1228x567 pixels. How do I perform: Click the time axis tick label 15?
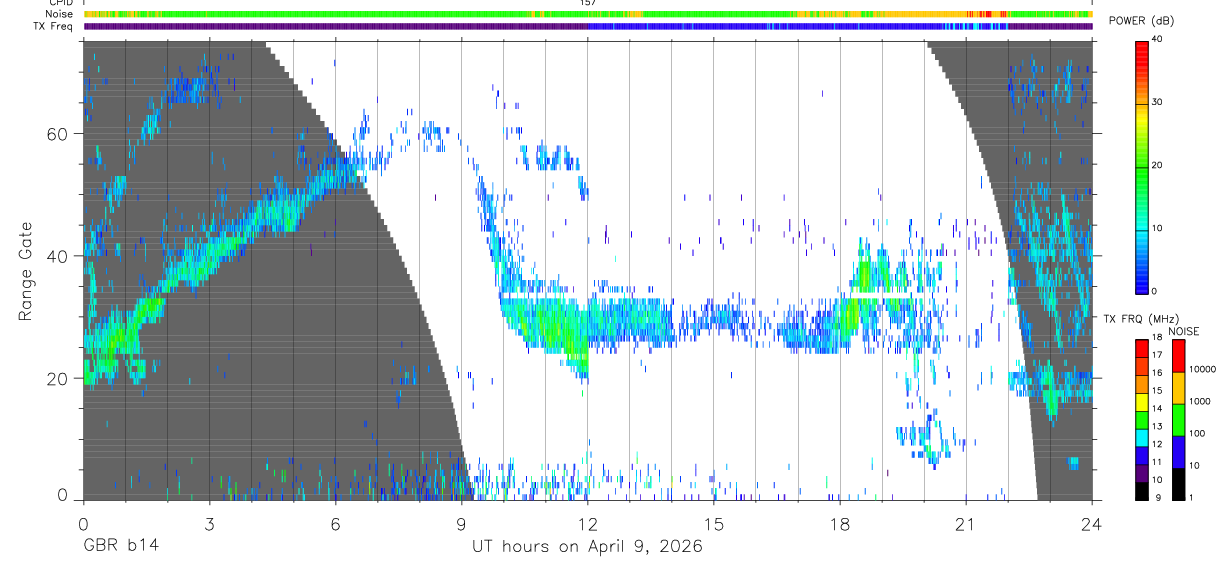click(713, 523)
